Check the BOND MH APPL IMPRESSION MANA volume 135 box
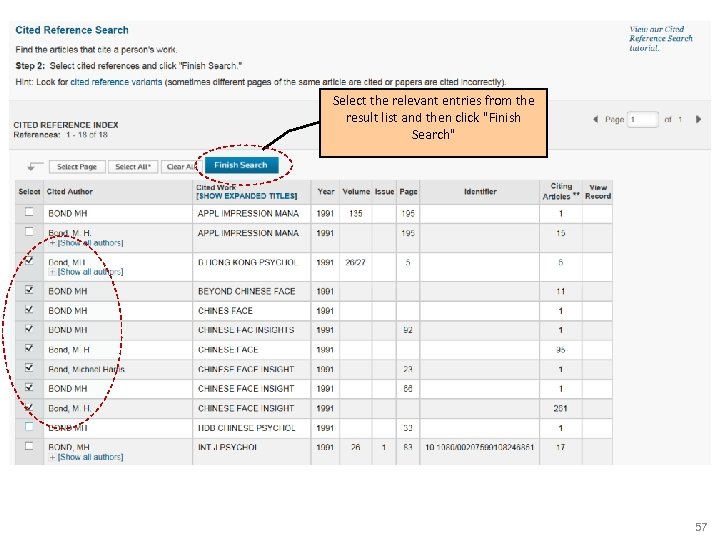Image resolution: width=720 pixels, height=540 pixels. coord(29,212)
